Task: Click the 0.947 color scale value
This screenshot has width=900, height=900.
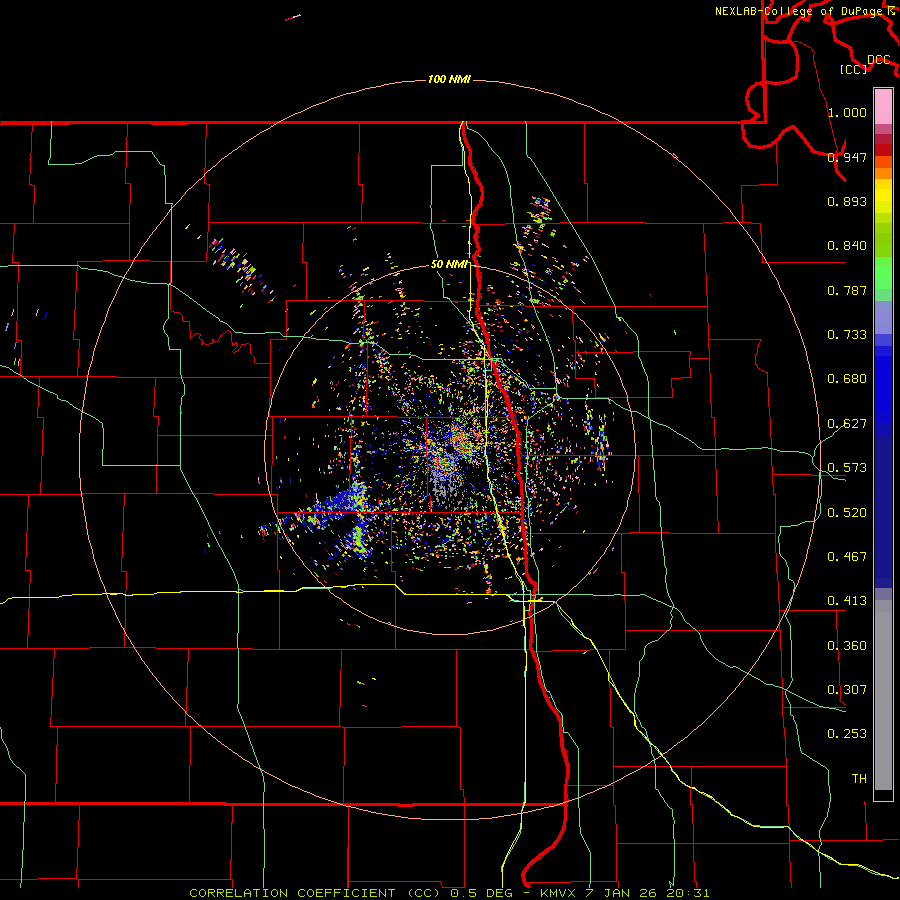Action: coord(847,157)
